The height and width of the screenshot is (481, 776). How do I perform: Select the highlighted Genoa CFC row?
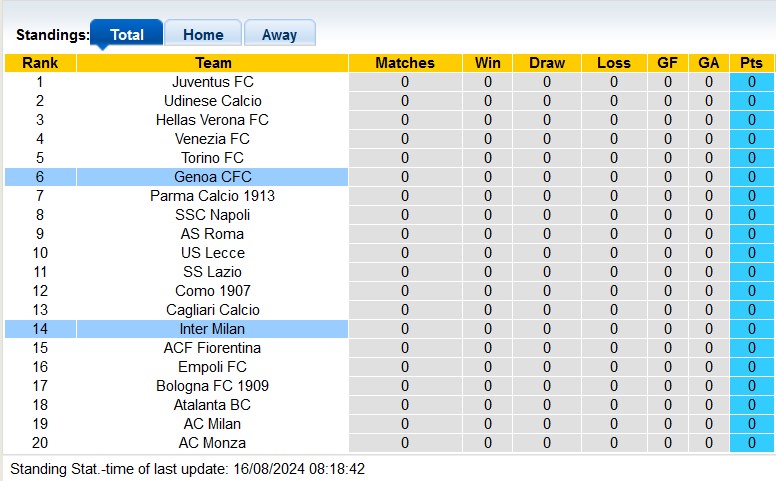tap(213, 177)
